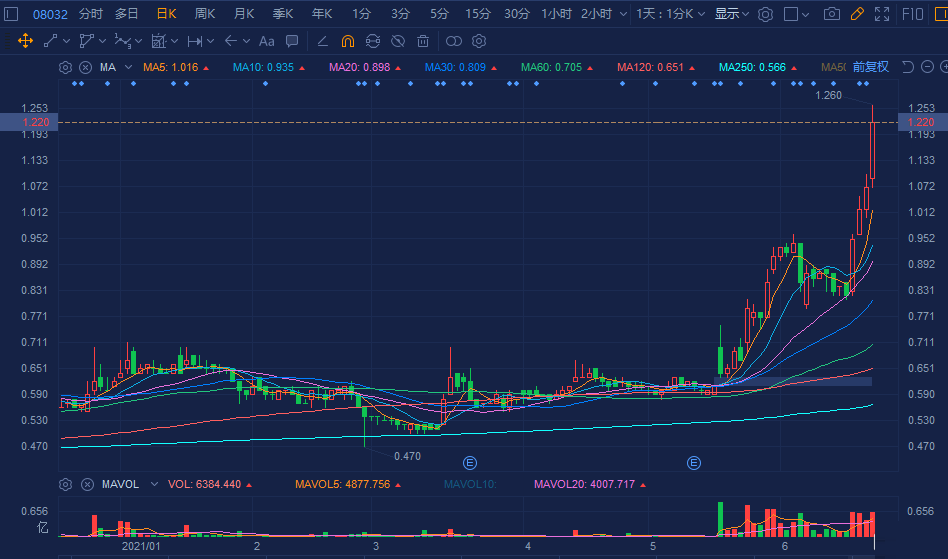Add a comment bubble annotation
This screenshot has width=948, height=559.
pyautogui.click(x=292, y=41)
